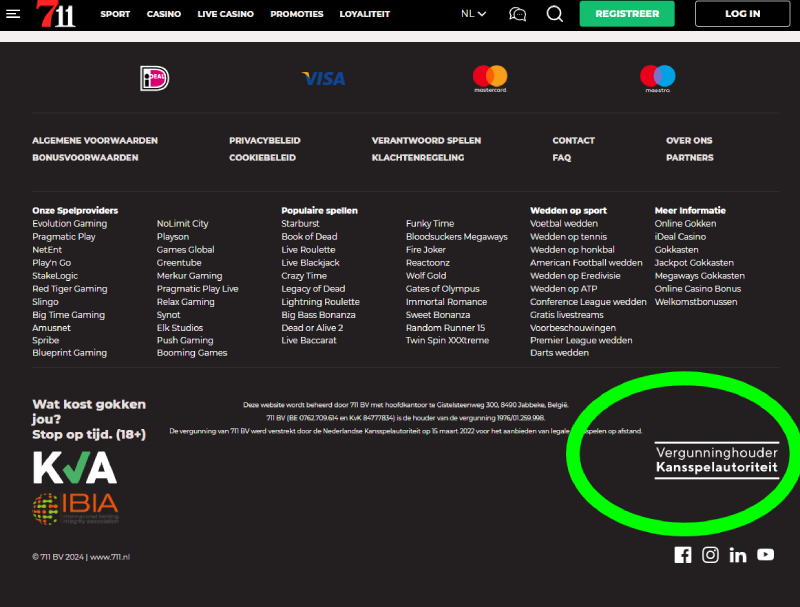Open the Live Casino menu item

(226, 14)
